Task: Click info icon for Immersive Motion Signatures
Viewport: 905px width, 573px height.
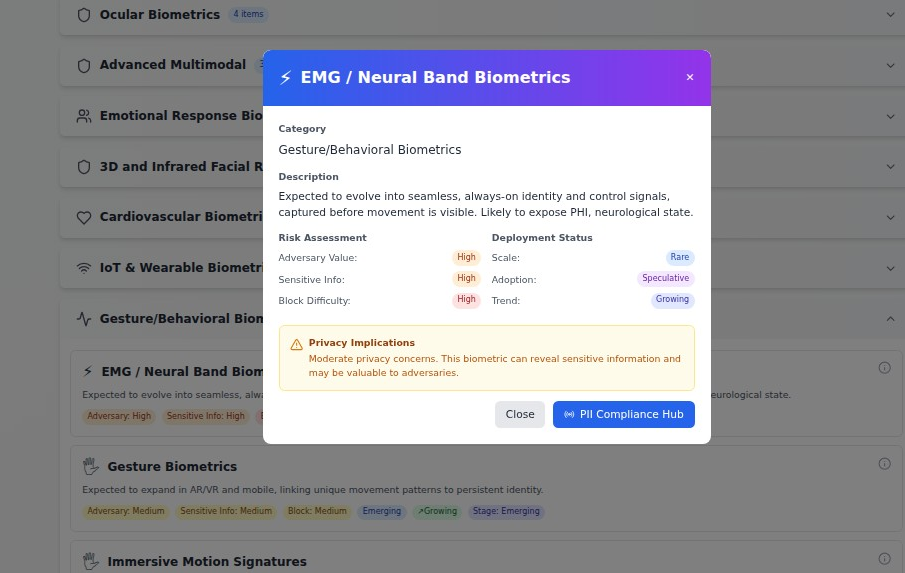Action: (884, 559)
